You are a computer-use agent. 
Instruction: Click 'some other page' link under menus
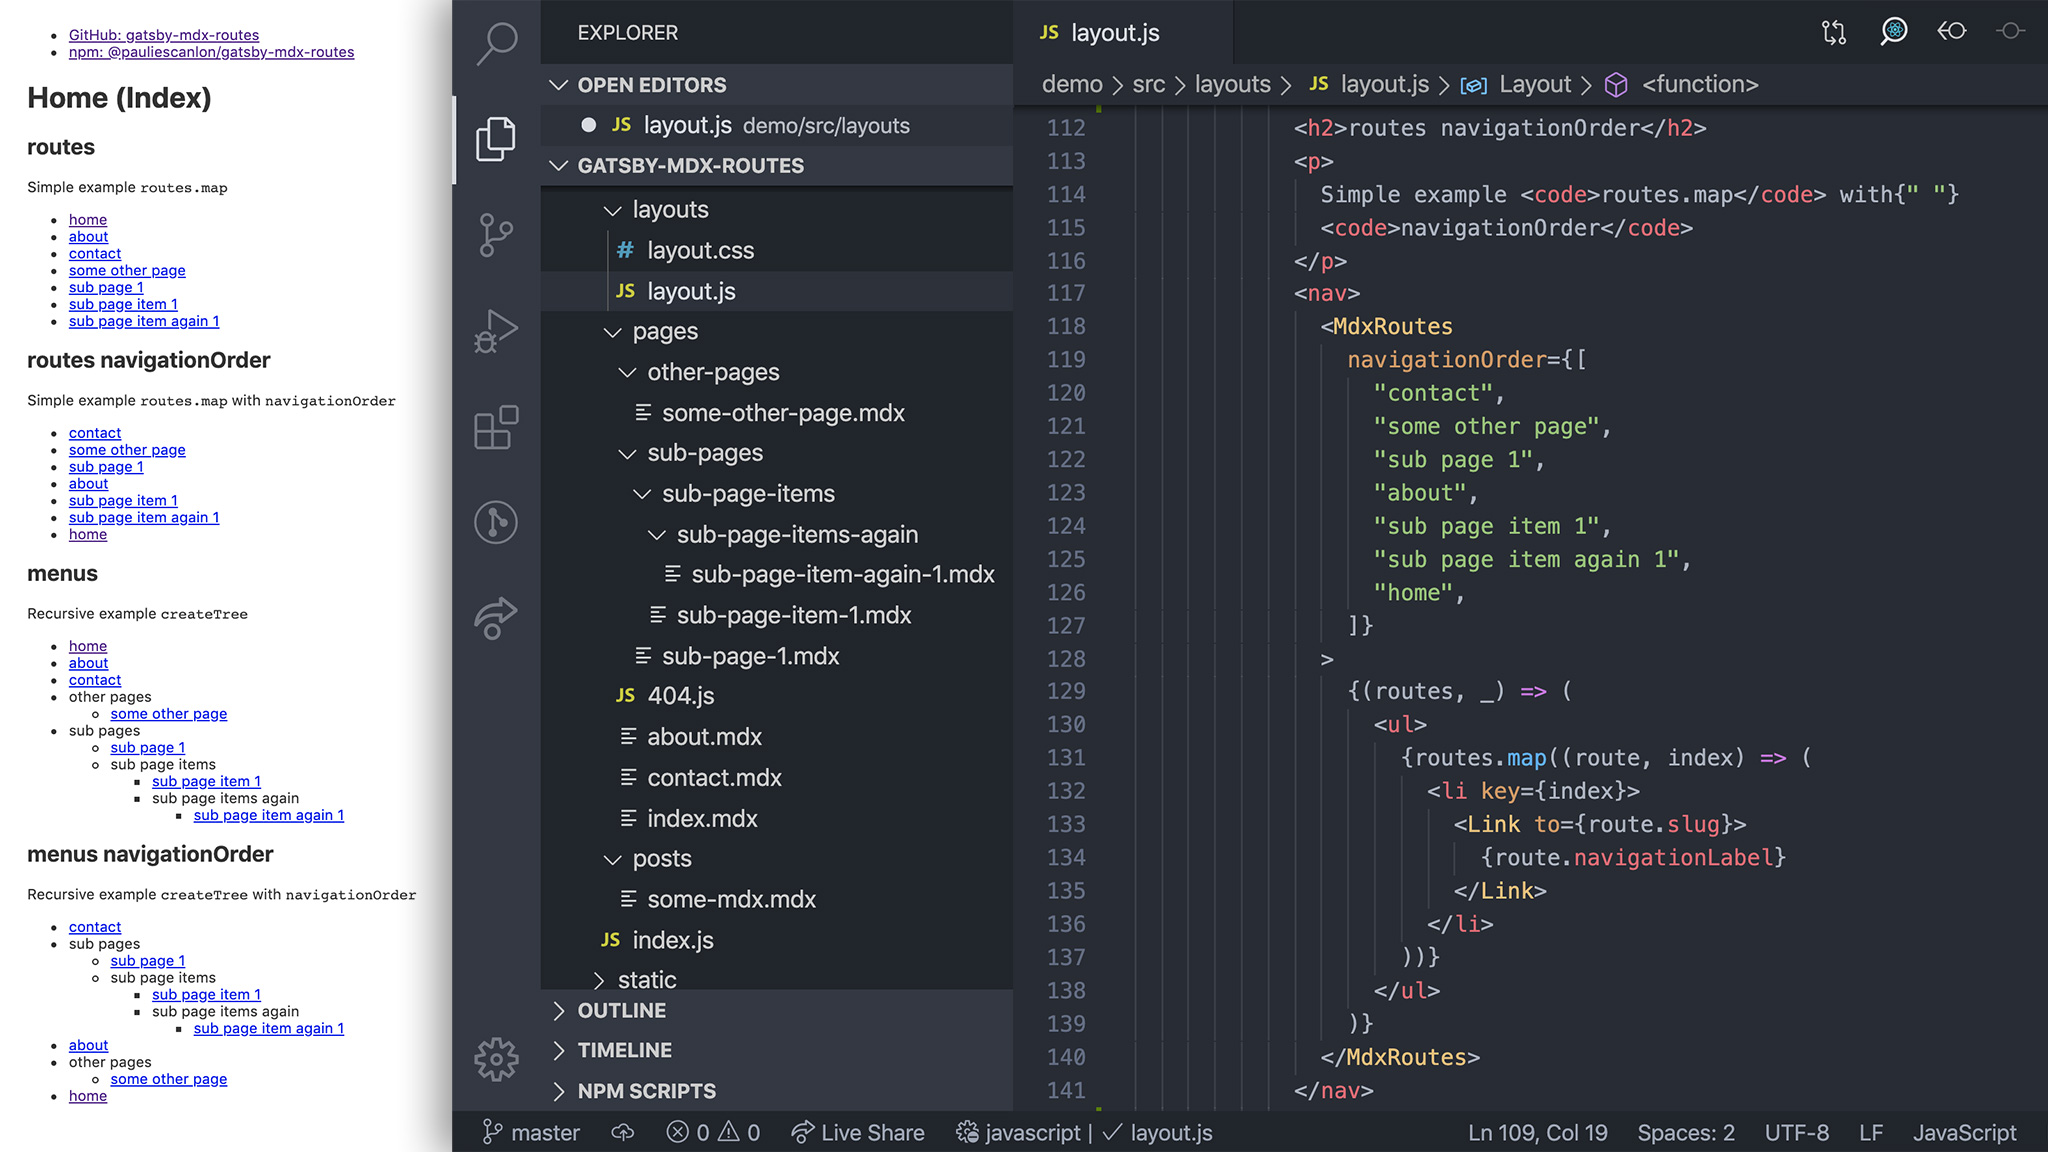169,714
